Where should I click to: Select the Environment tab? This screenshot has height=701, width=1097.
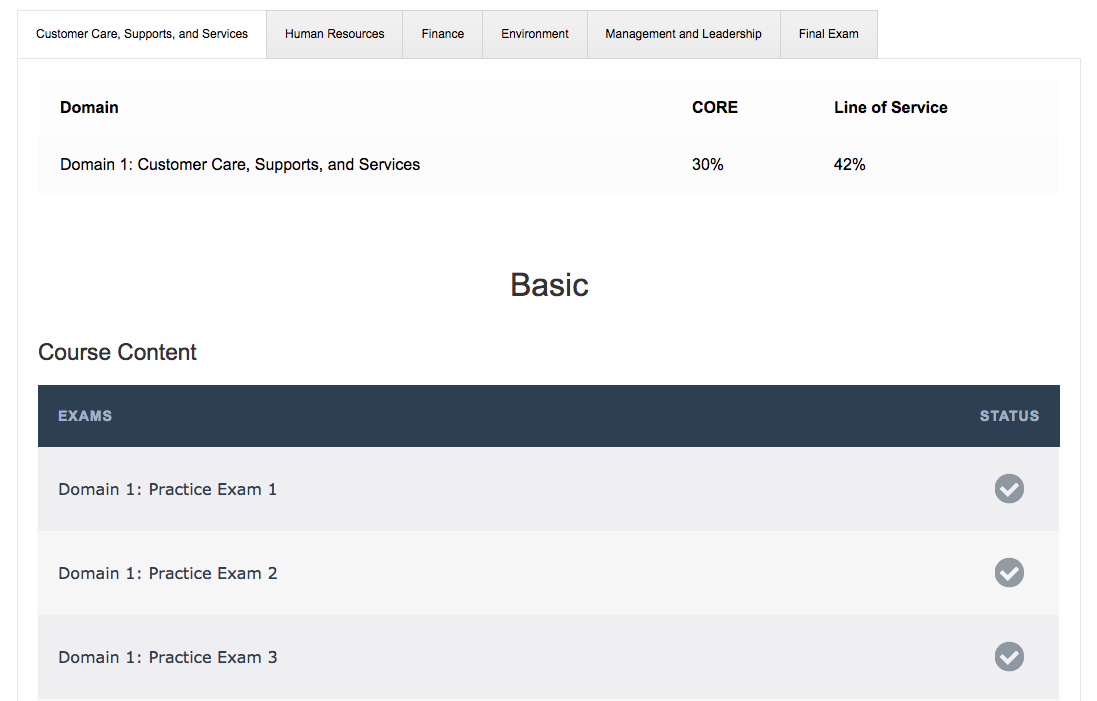(535, 33)
